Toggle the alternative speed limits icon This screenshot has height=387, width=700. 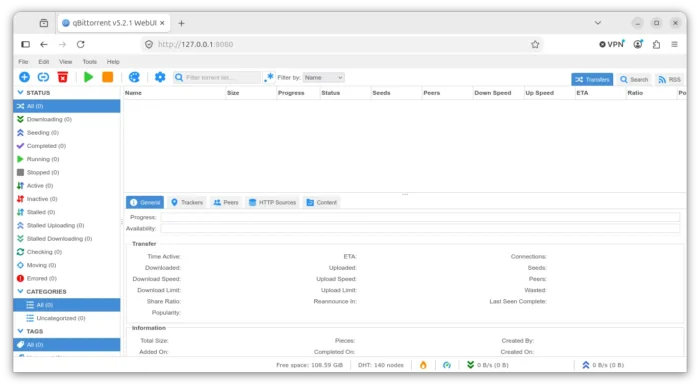pyautogui.click(x=447, y=365)
